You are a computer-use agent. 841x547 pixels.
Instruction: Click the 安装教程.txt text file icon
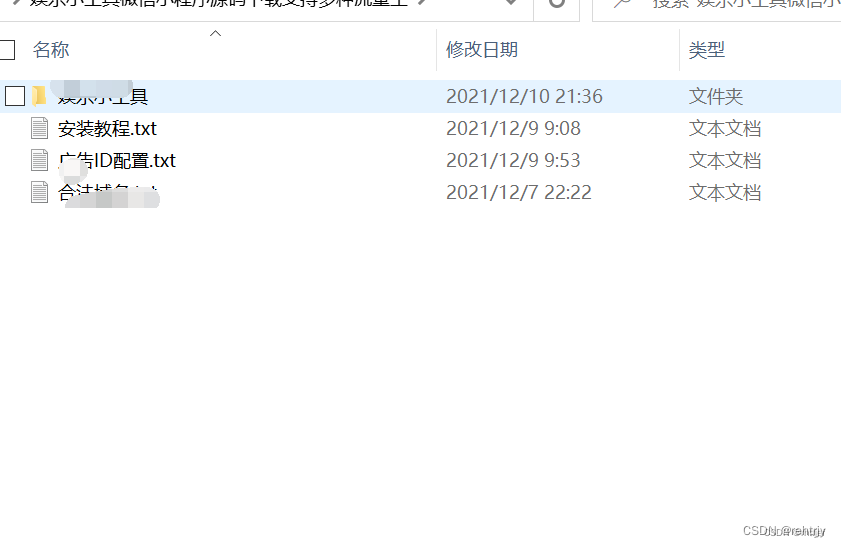39,128
